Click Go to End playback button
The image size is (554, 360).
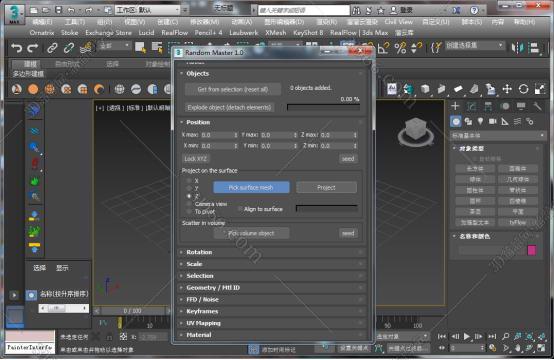click(x=492, y=337)
